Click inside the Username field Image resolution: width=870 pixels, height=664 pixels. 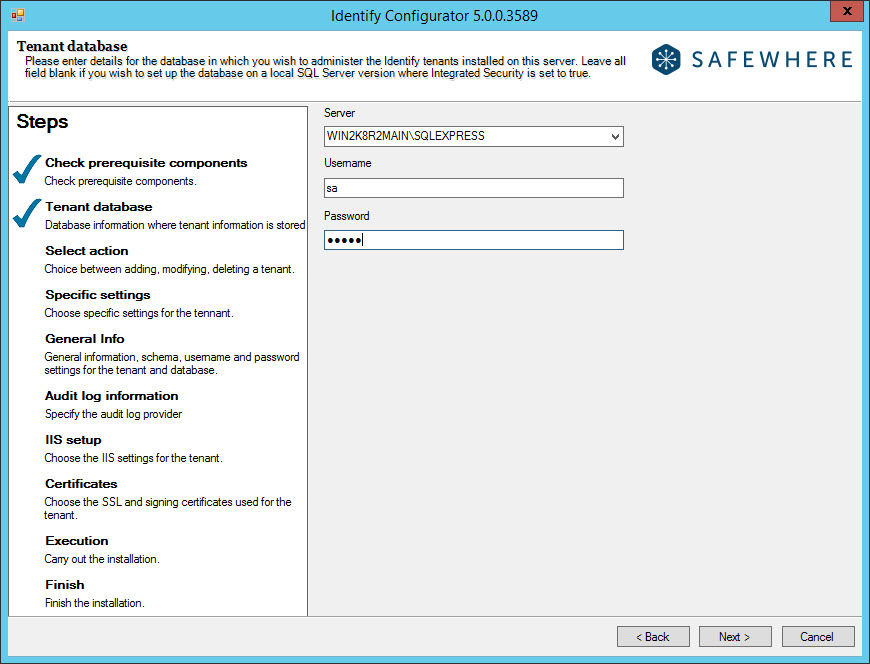click(473, 188)
